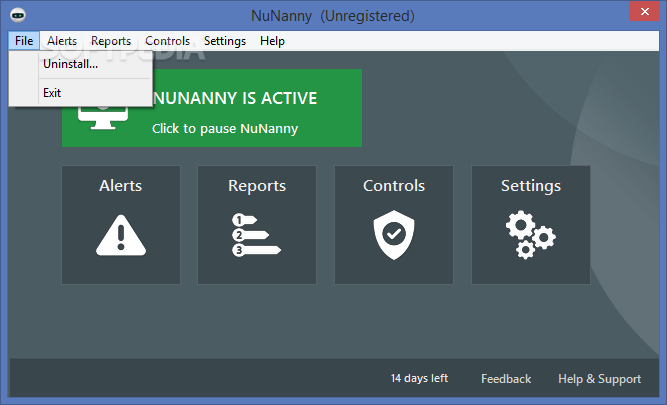
Task: Click the 14 days left text
Action: (419, 378)
